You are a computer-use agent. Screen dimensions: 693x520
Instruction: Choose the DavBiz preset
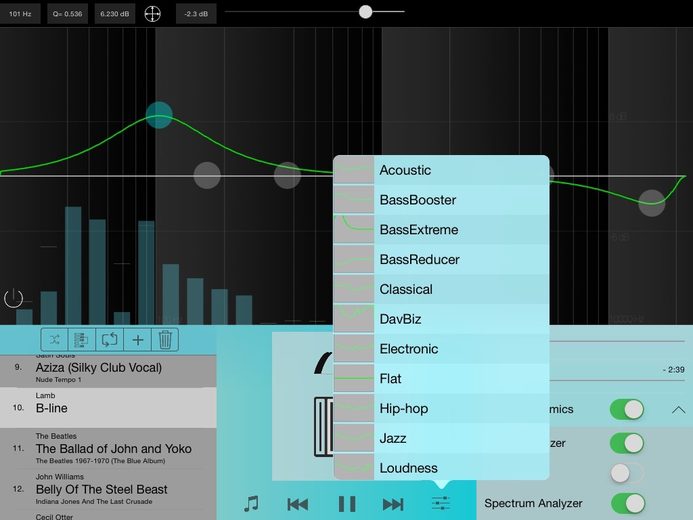pyautogui.click(x=441, y=319)
